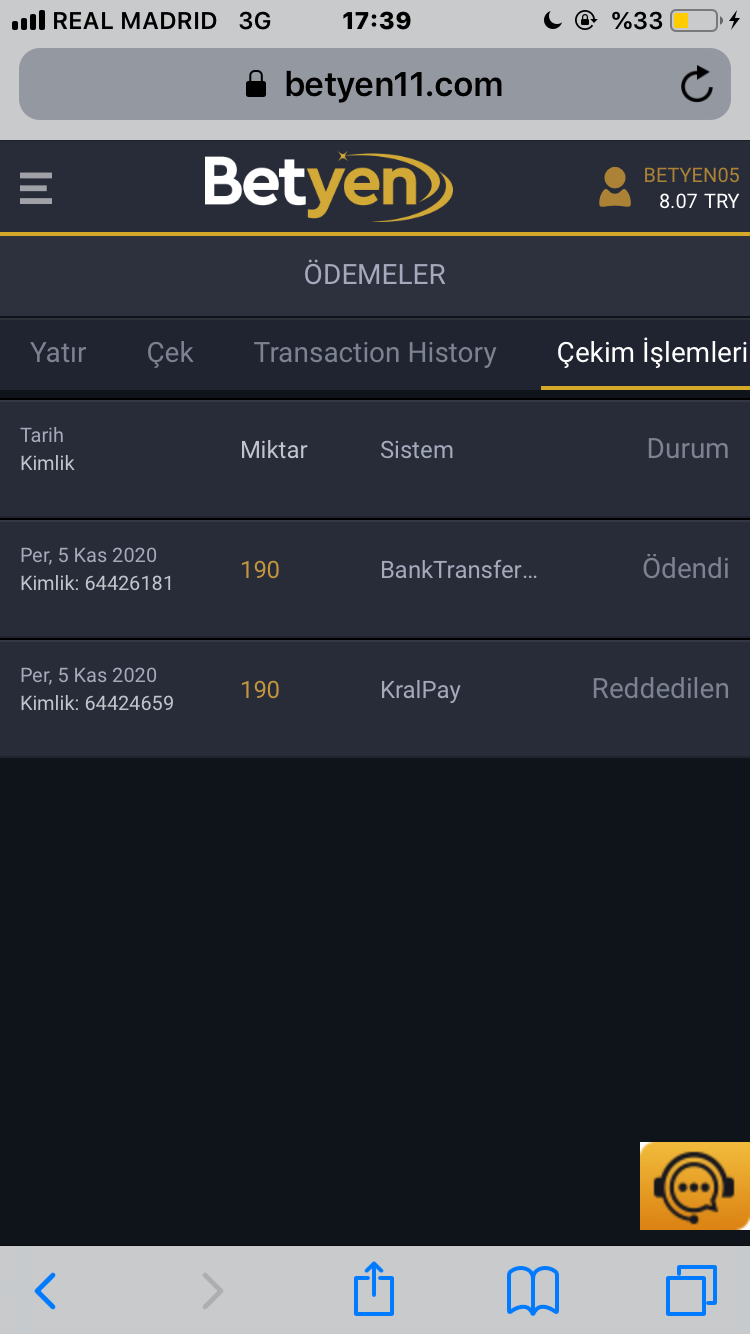The width and height of the screenshot is (750, 1334).
Task: Open the user profile icon
Action: [614, 187]
